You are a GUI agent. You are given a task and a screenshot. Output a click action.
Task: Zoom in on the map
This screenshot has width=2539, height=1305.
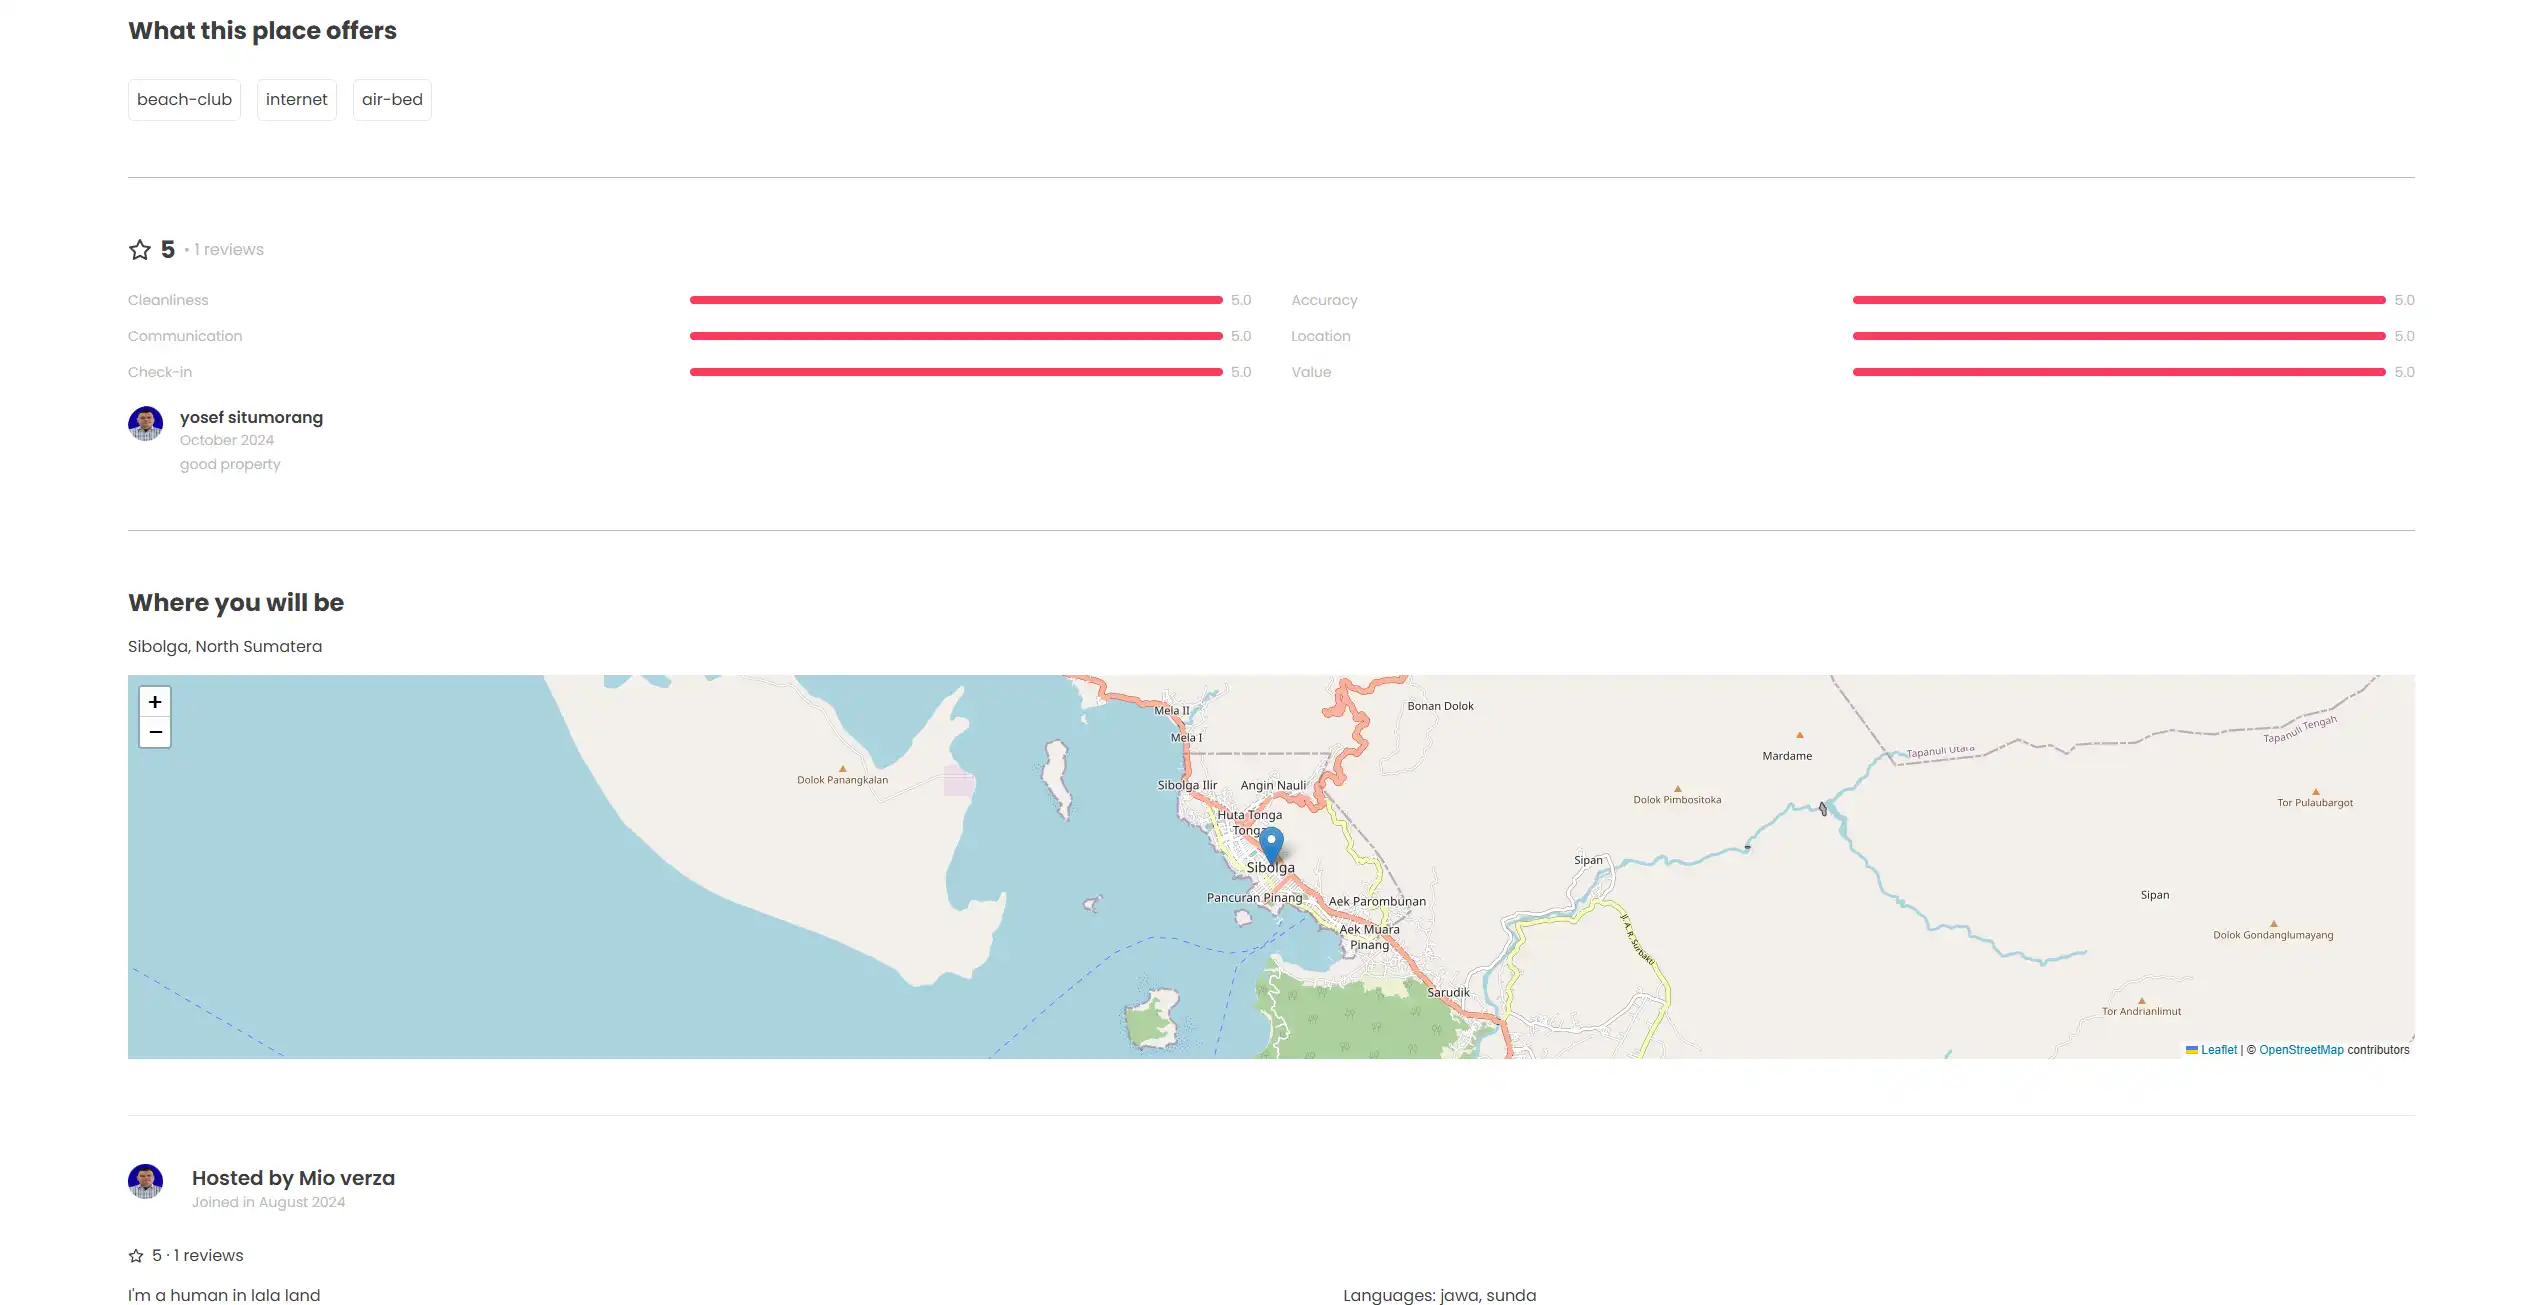click(155, 702)
